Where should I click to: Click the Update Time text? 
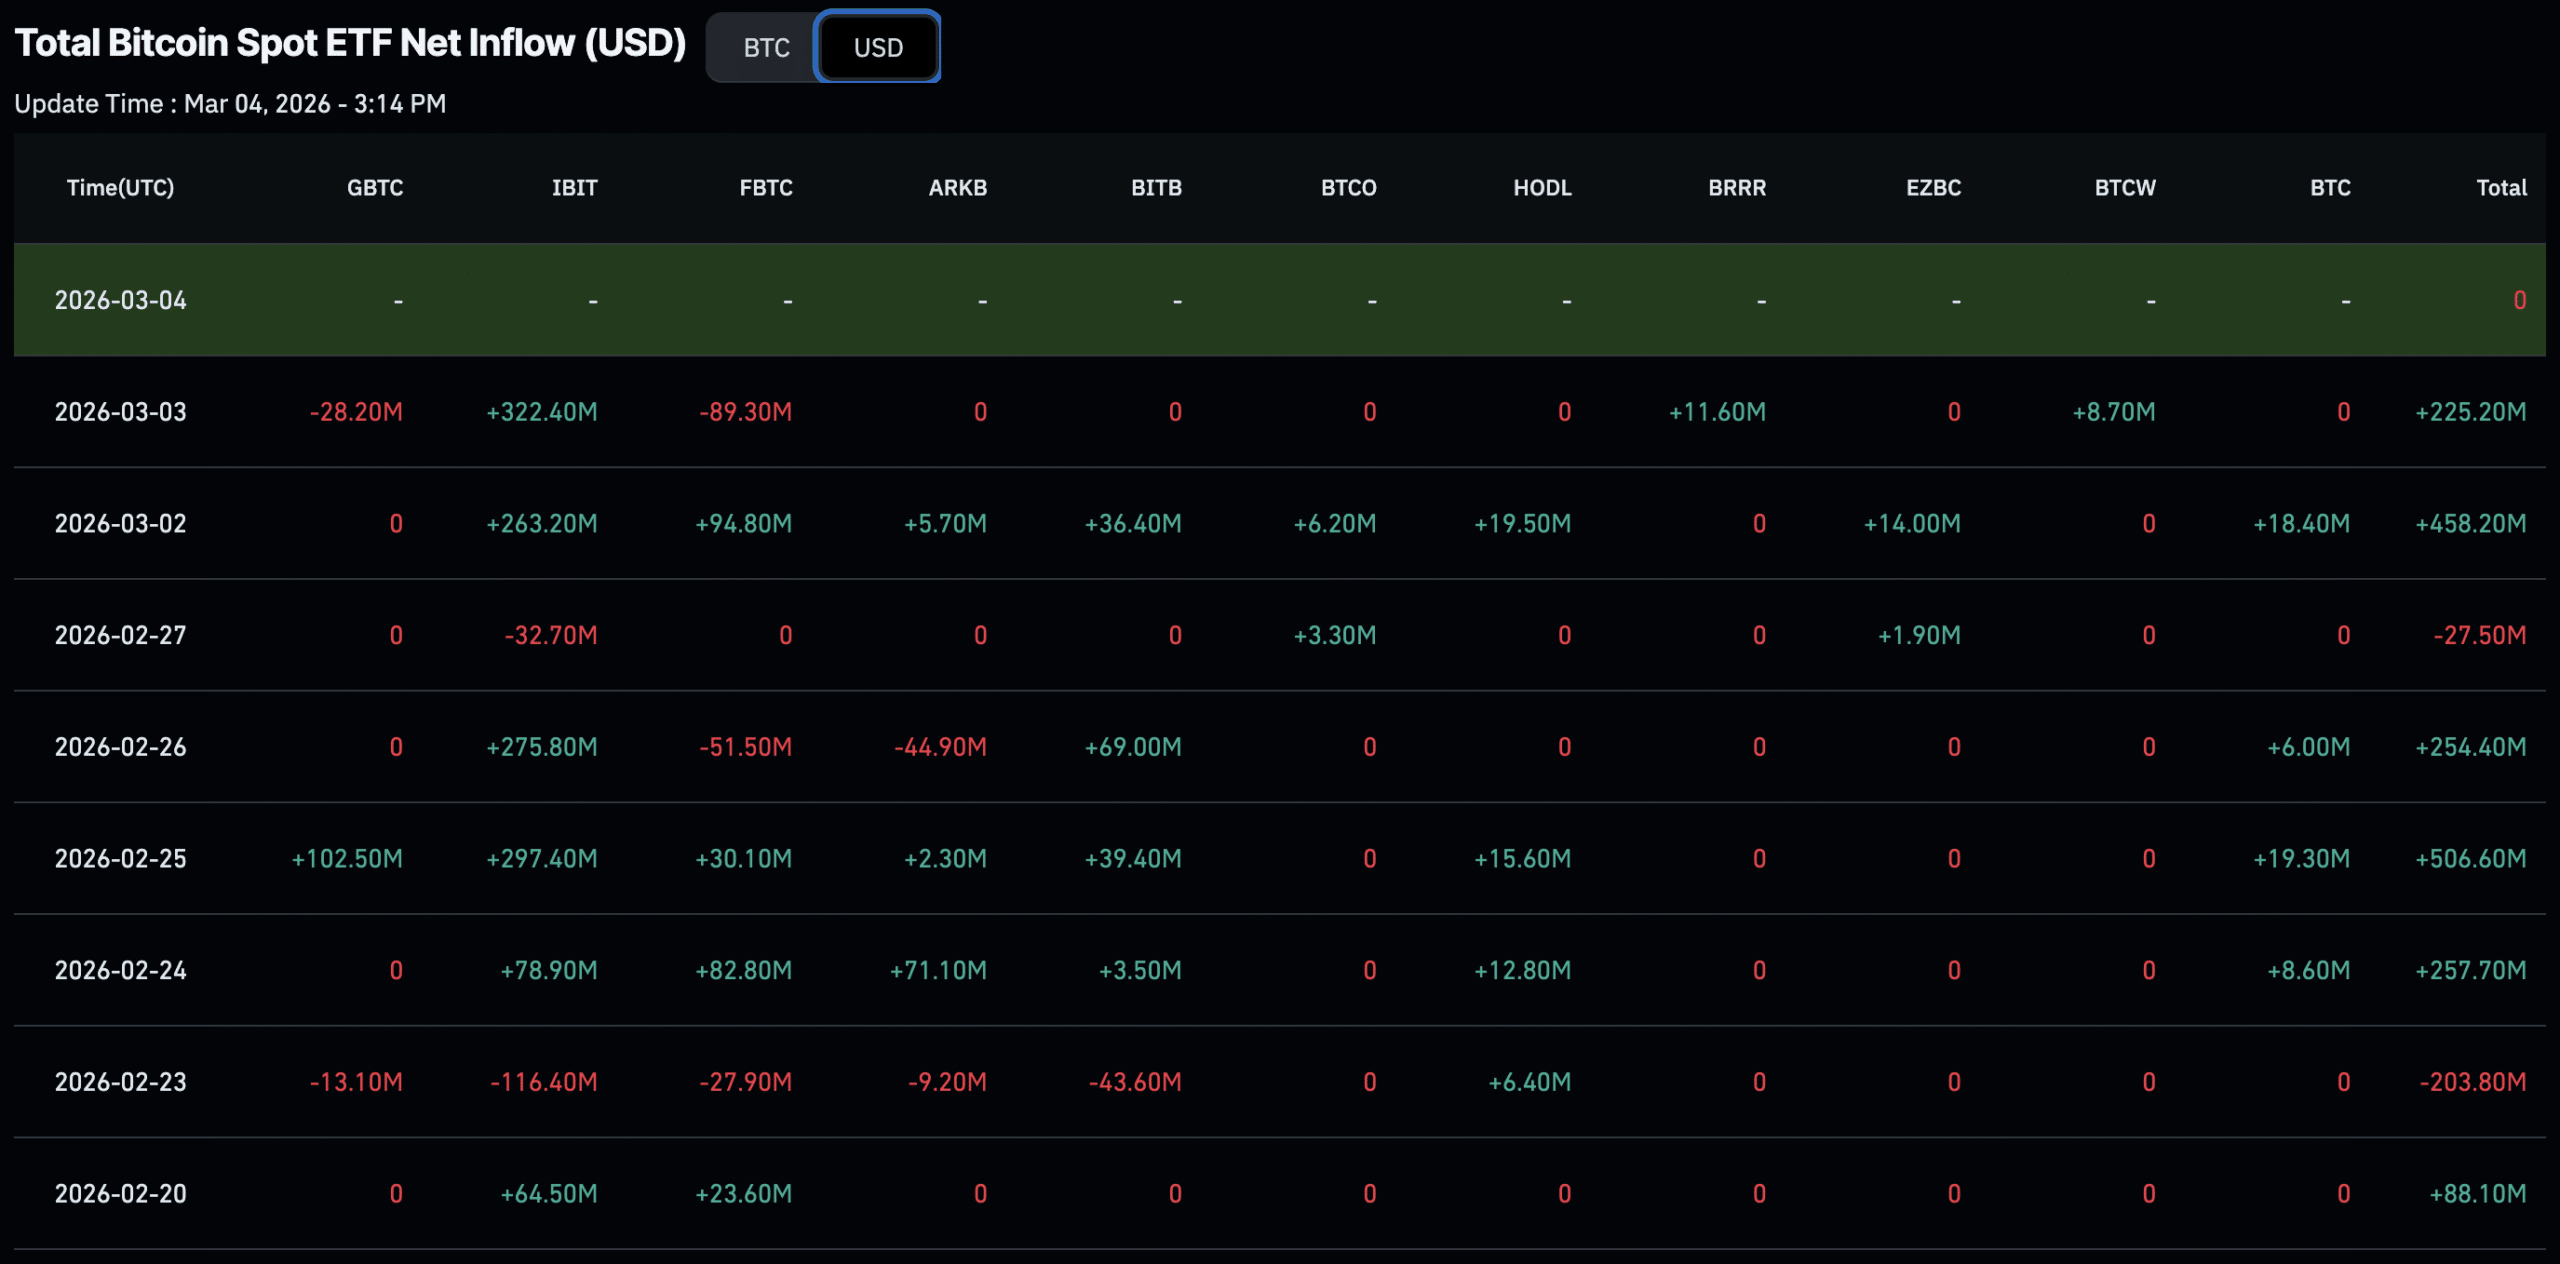pyautogui.click(x=230, y=103)
